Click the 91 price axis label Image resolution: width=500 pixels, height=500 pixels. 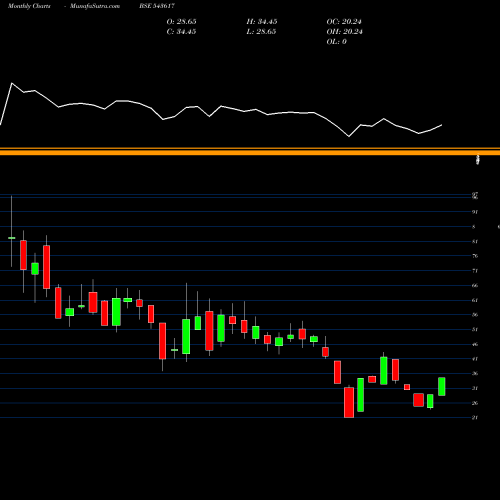475,212
